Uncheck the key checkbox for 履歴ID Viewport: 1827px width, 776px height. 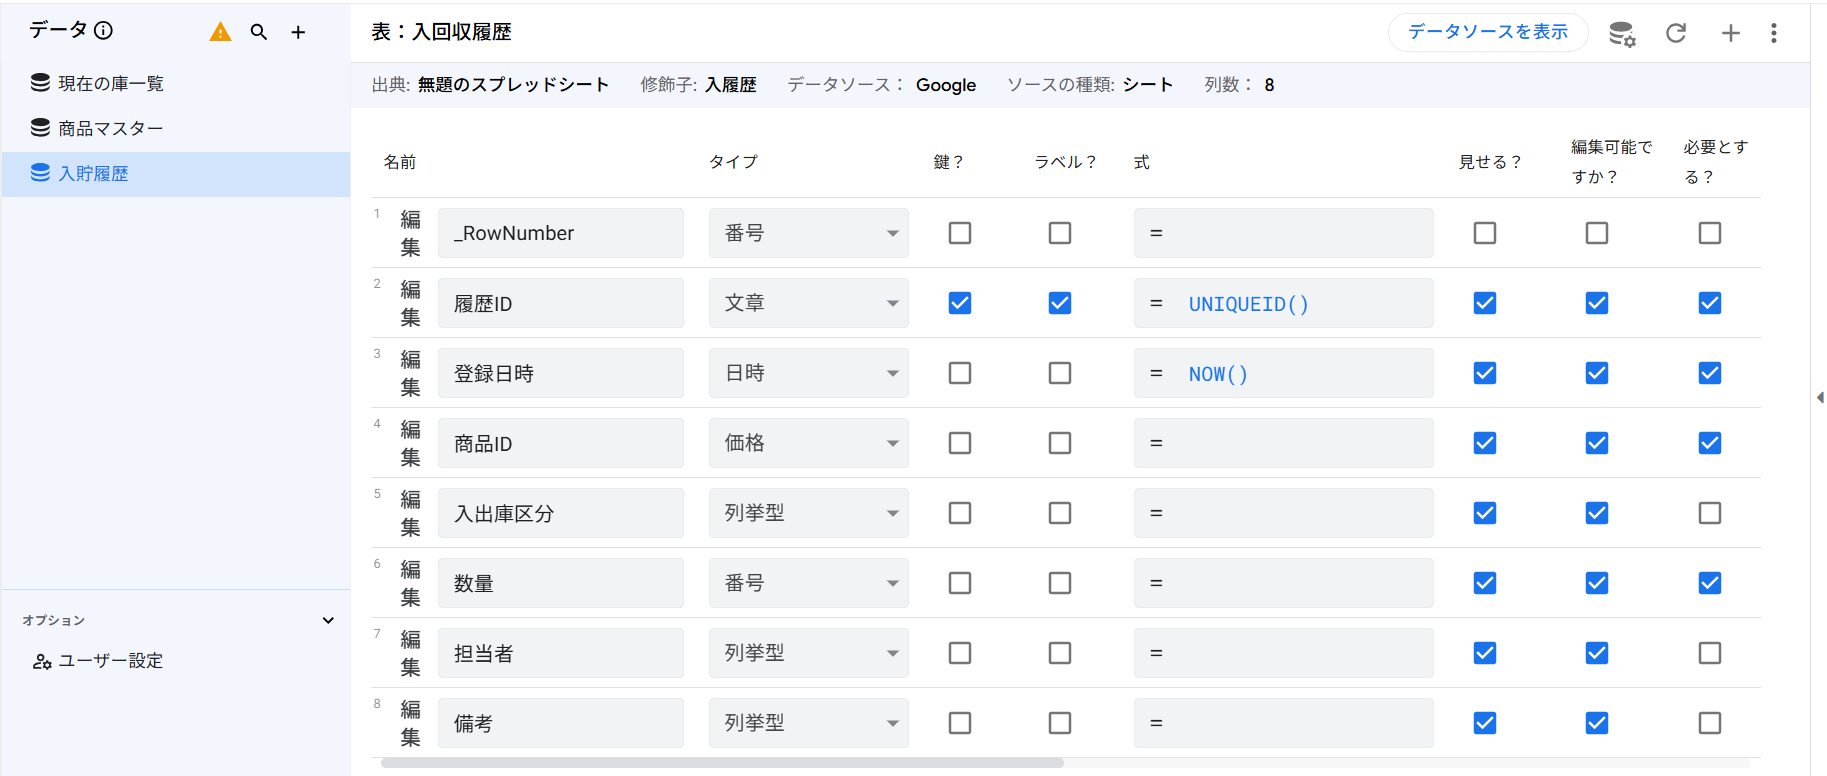(x=960, y=303)
